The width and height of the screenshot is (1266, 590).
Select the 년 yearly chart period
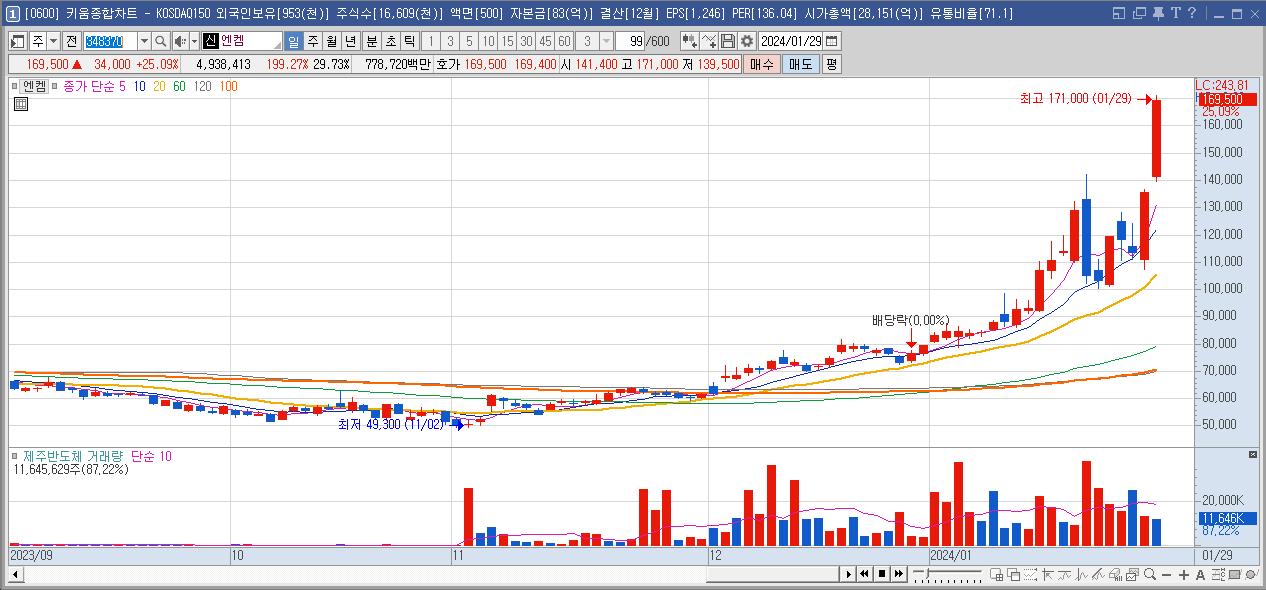pyautogui.click(x=350, y=41)
